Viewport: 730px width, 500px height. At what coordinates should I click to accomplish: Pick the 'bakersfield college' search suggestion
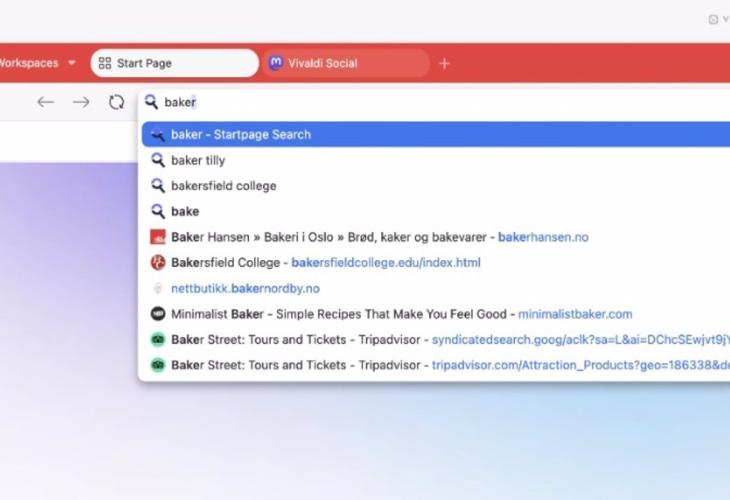tap(223, 186)
